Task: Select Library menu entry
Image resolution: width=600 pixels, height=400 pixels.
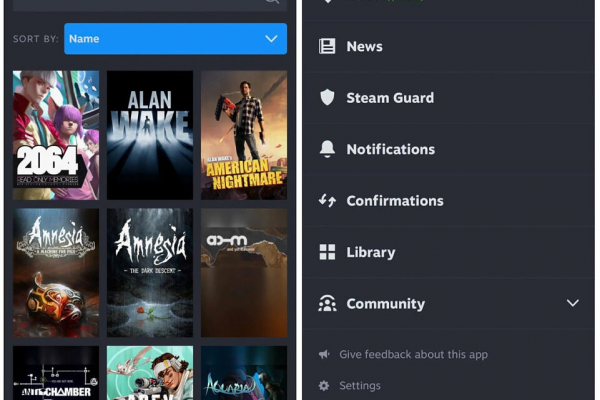Action: pos(448,252)
